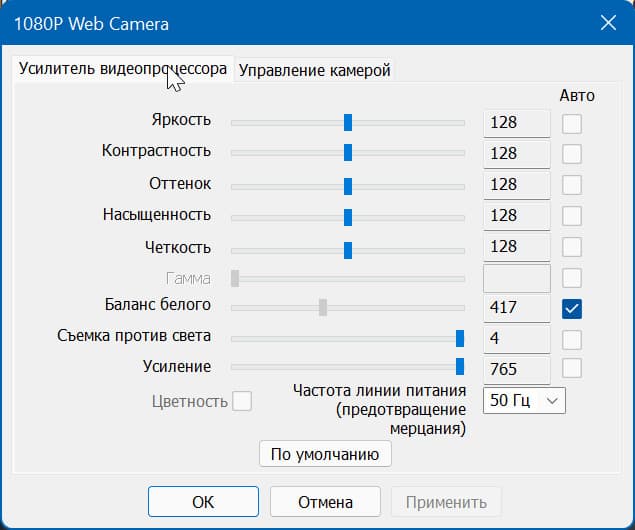Close the 1080P Web Camera dialog

pos(607,23)
